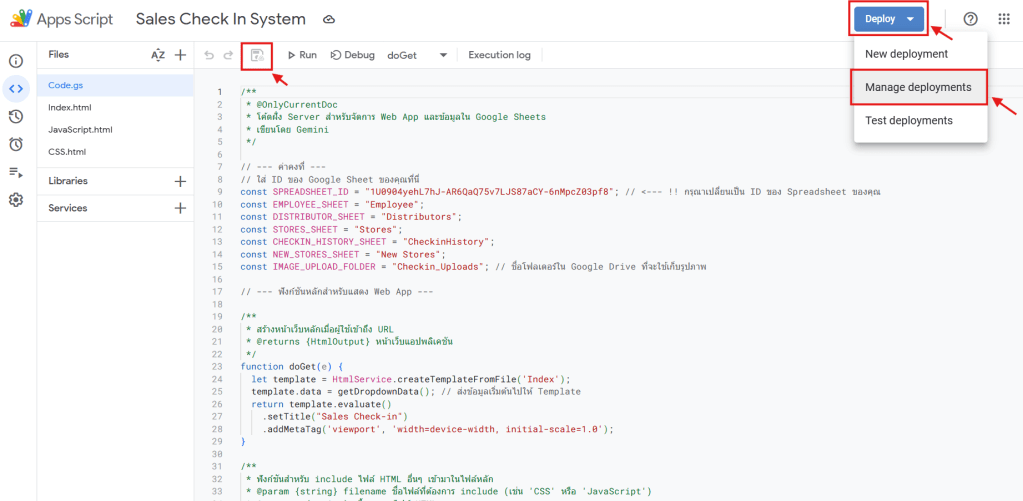This screenshot has width=1023, height=501.
Task: Open the Index.html file
Action: (70, 108)
